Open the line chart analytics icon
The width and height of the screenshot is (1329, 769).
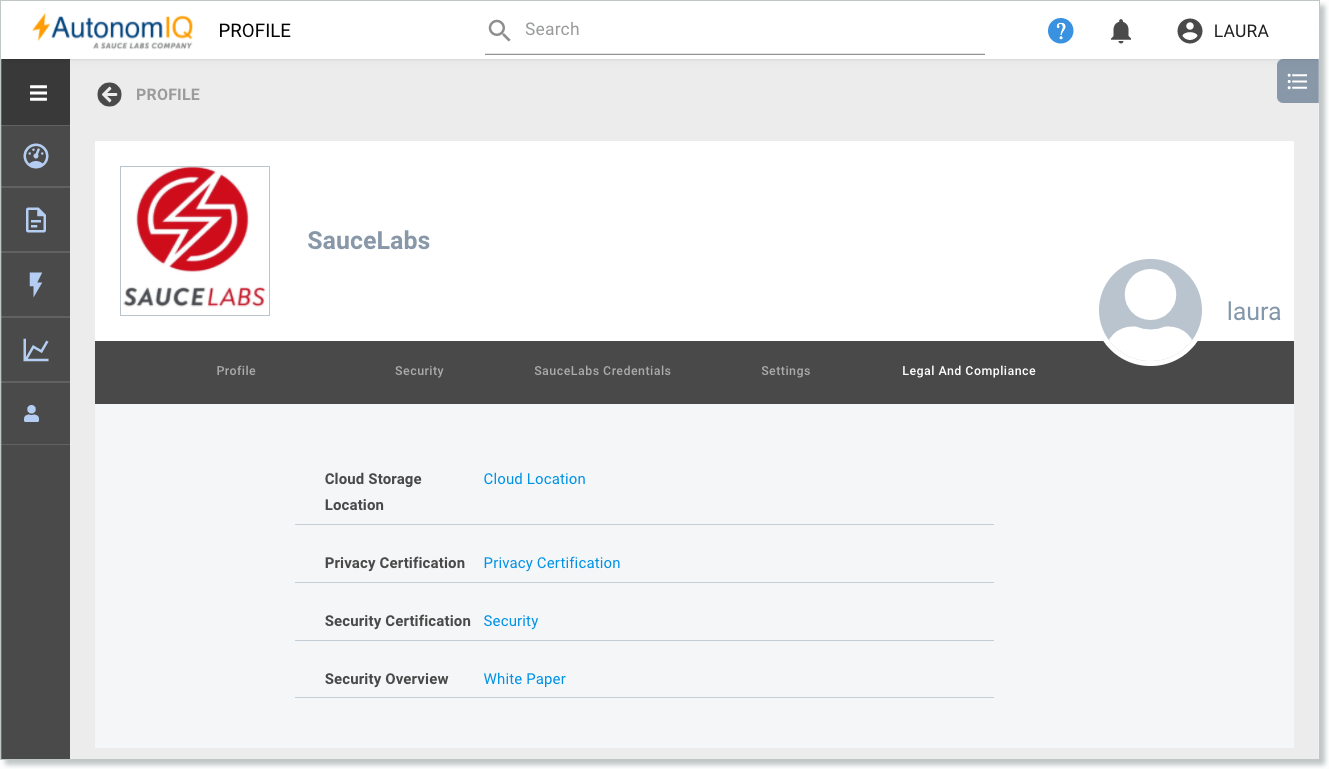click(36, 350)
